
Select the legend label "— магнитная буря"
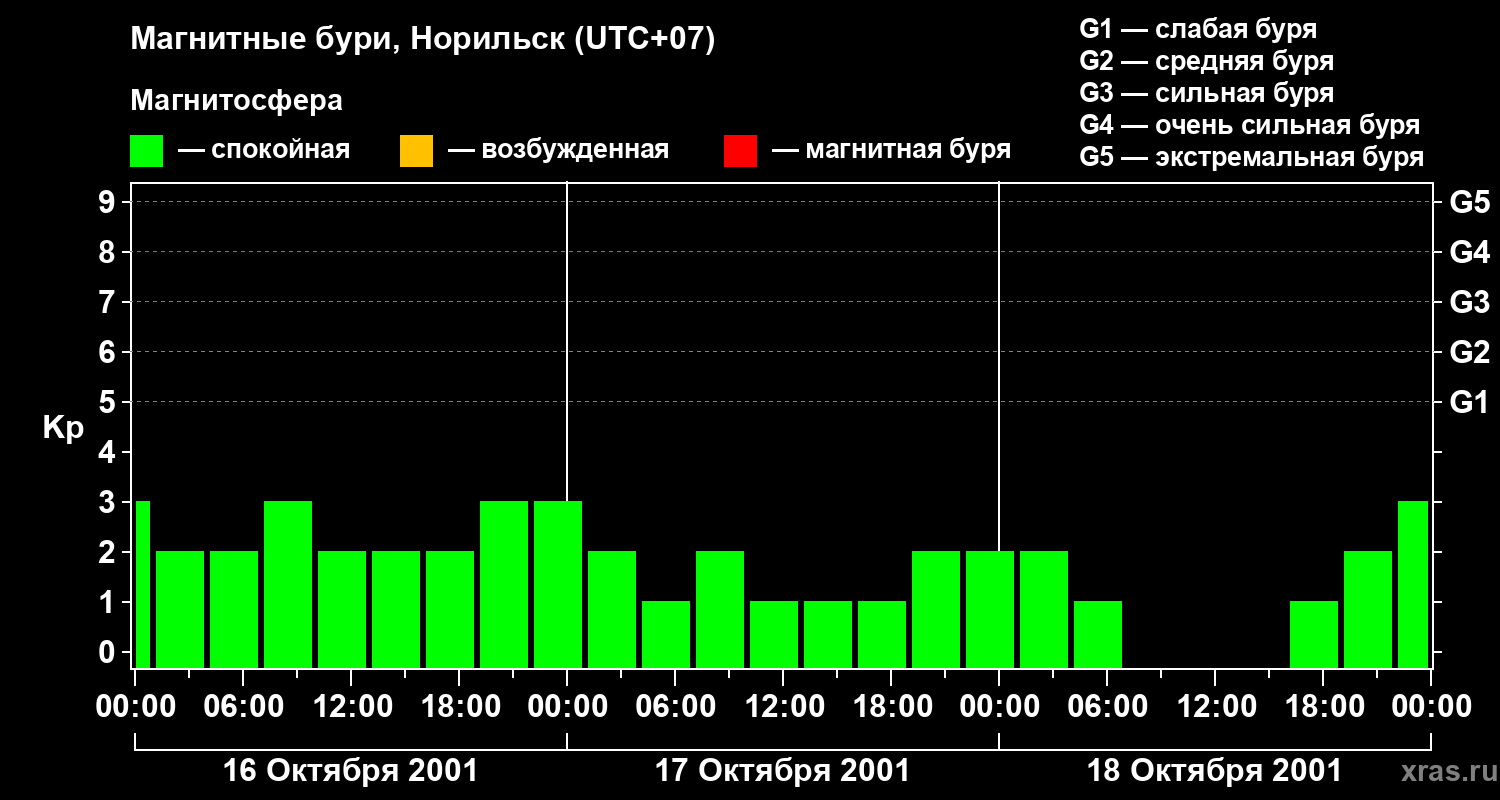coord(892,150)
